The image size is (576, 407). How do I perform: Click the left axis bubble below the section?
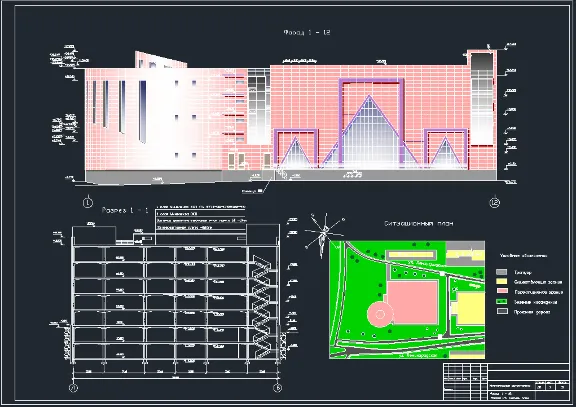click(73, 388)
